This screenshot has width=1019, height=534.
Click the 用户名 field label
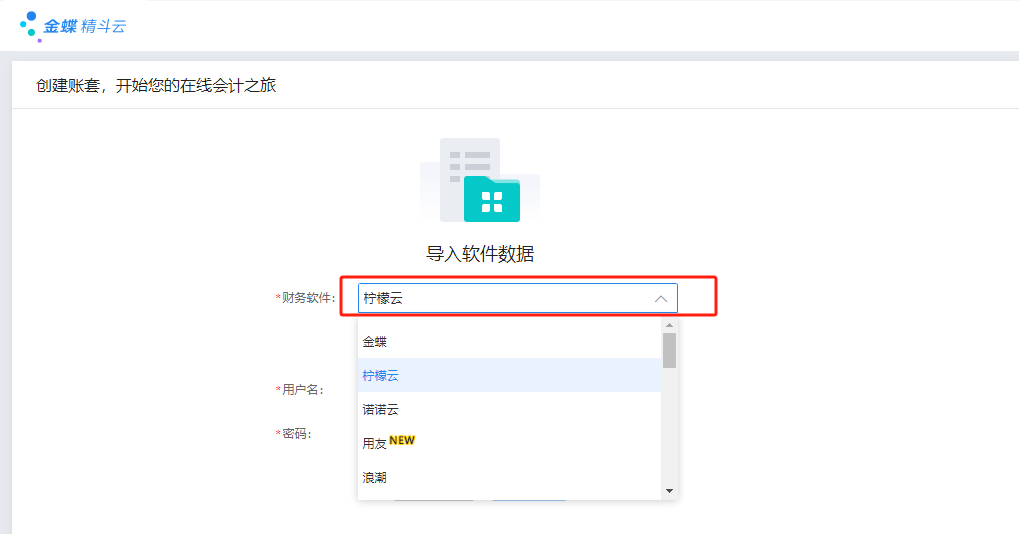[300, 390]
